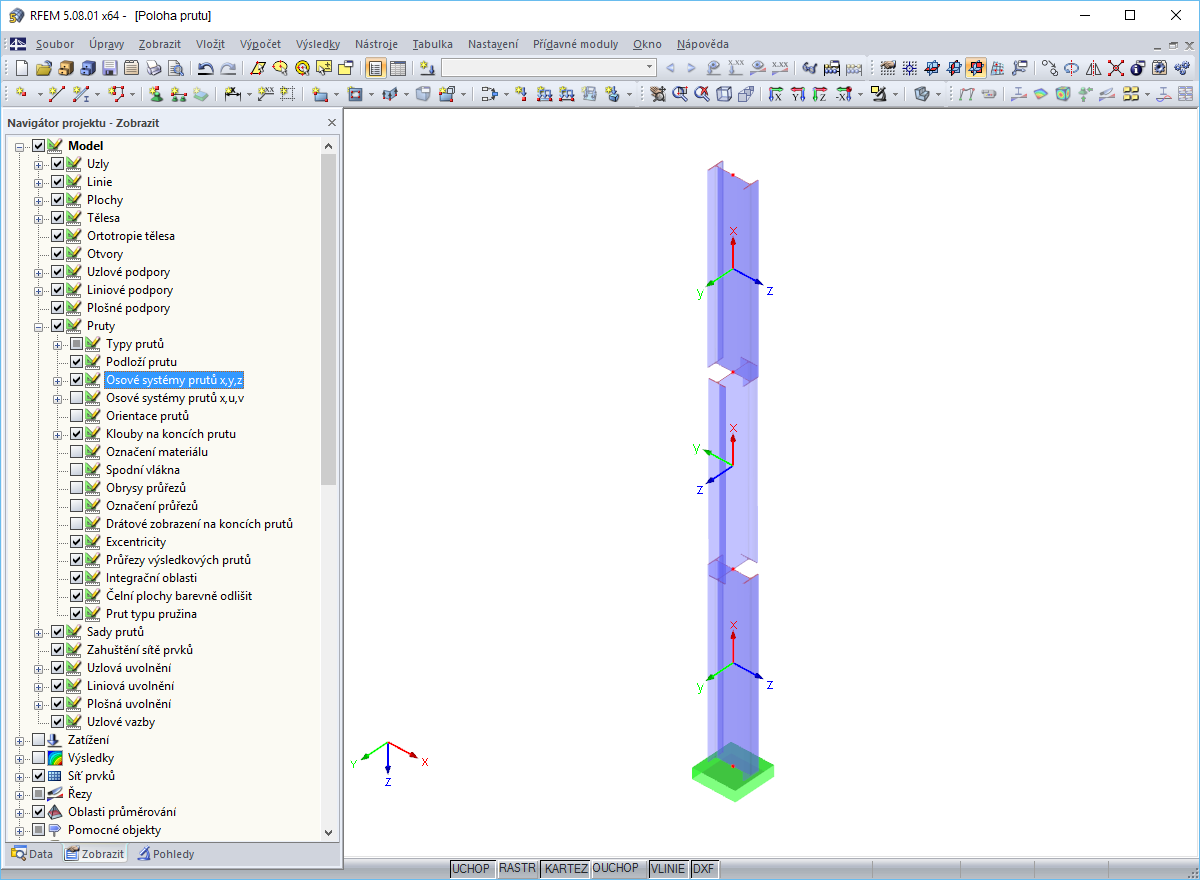The image size is (1200, 880).
Task: Expand the Klouby na koncích prutu node
Action: click(58, 434)
